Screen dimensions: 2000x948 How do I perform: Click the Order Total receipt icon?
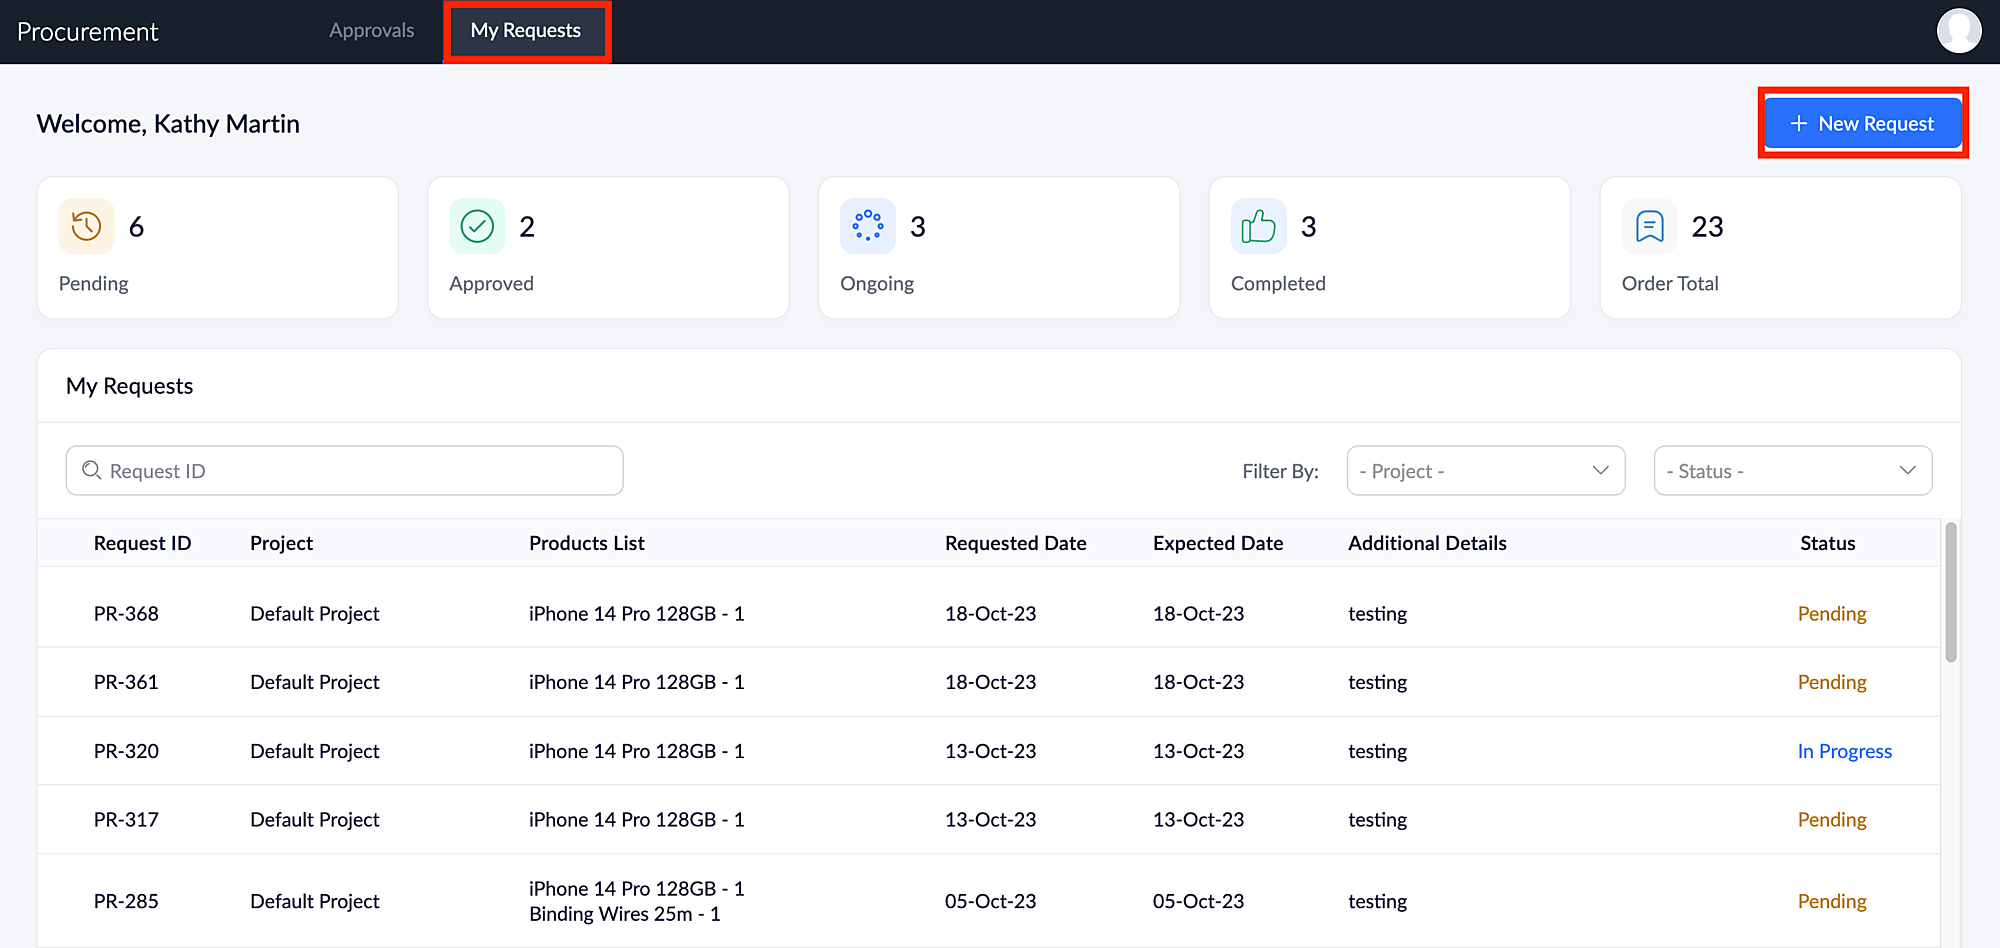point(1649,226)
